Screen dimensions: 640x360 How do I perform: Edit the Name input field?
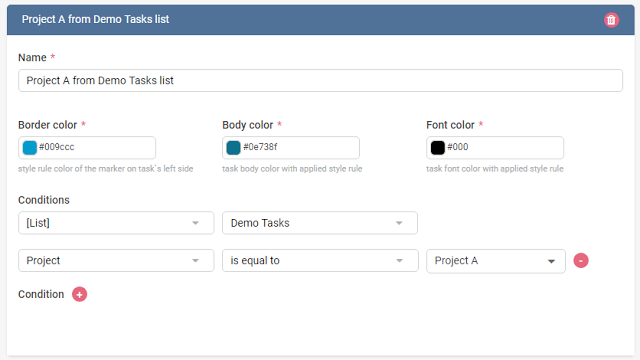pyautogui.click(x=320, y=80)
